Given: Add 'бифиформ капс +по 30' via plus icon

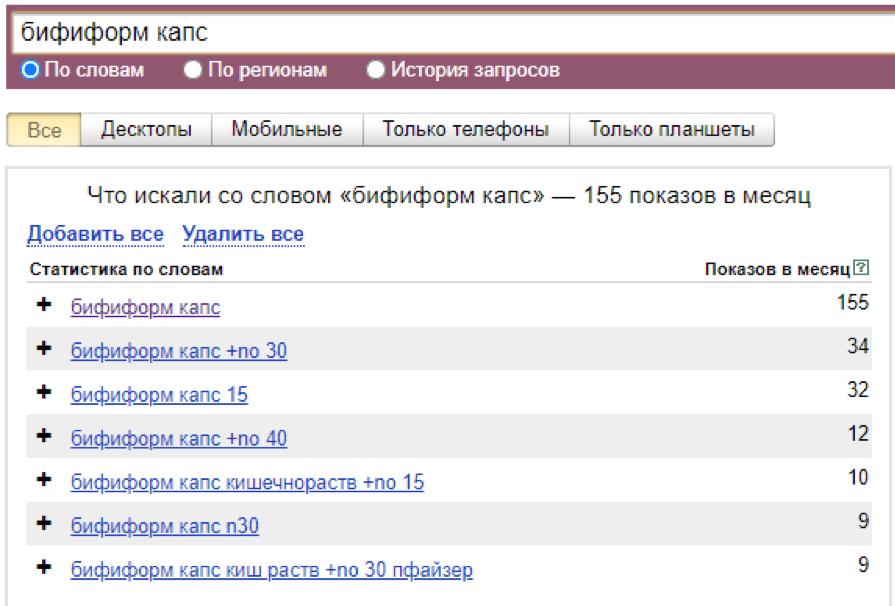Looking at the screenshot, I should (x=44, y=348).
